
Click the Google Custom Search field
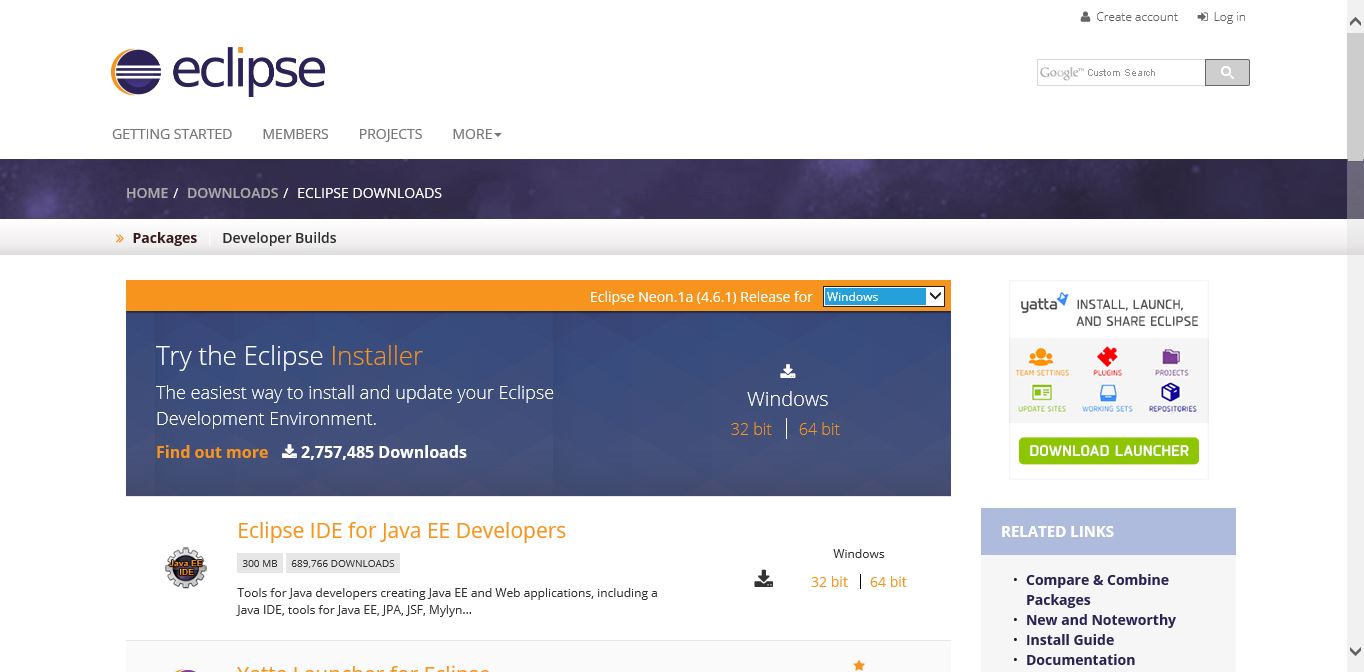click(1120, 72)
